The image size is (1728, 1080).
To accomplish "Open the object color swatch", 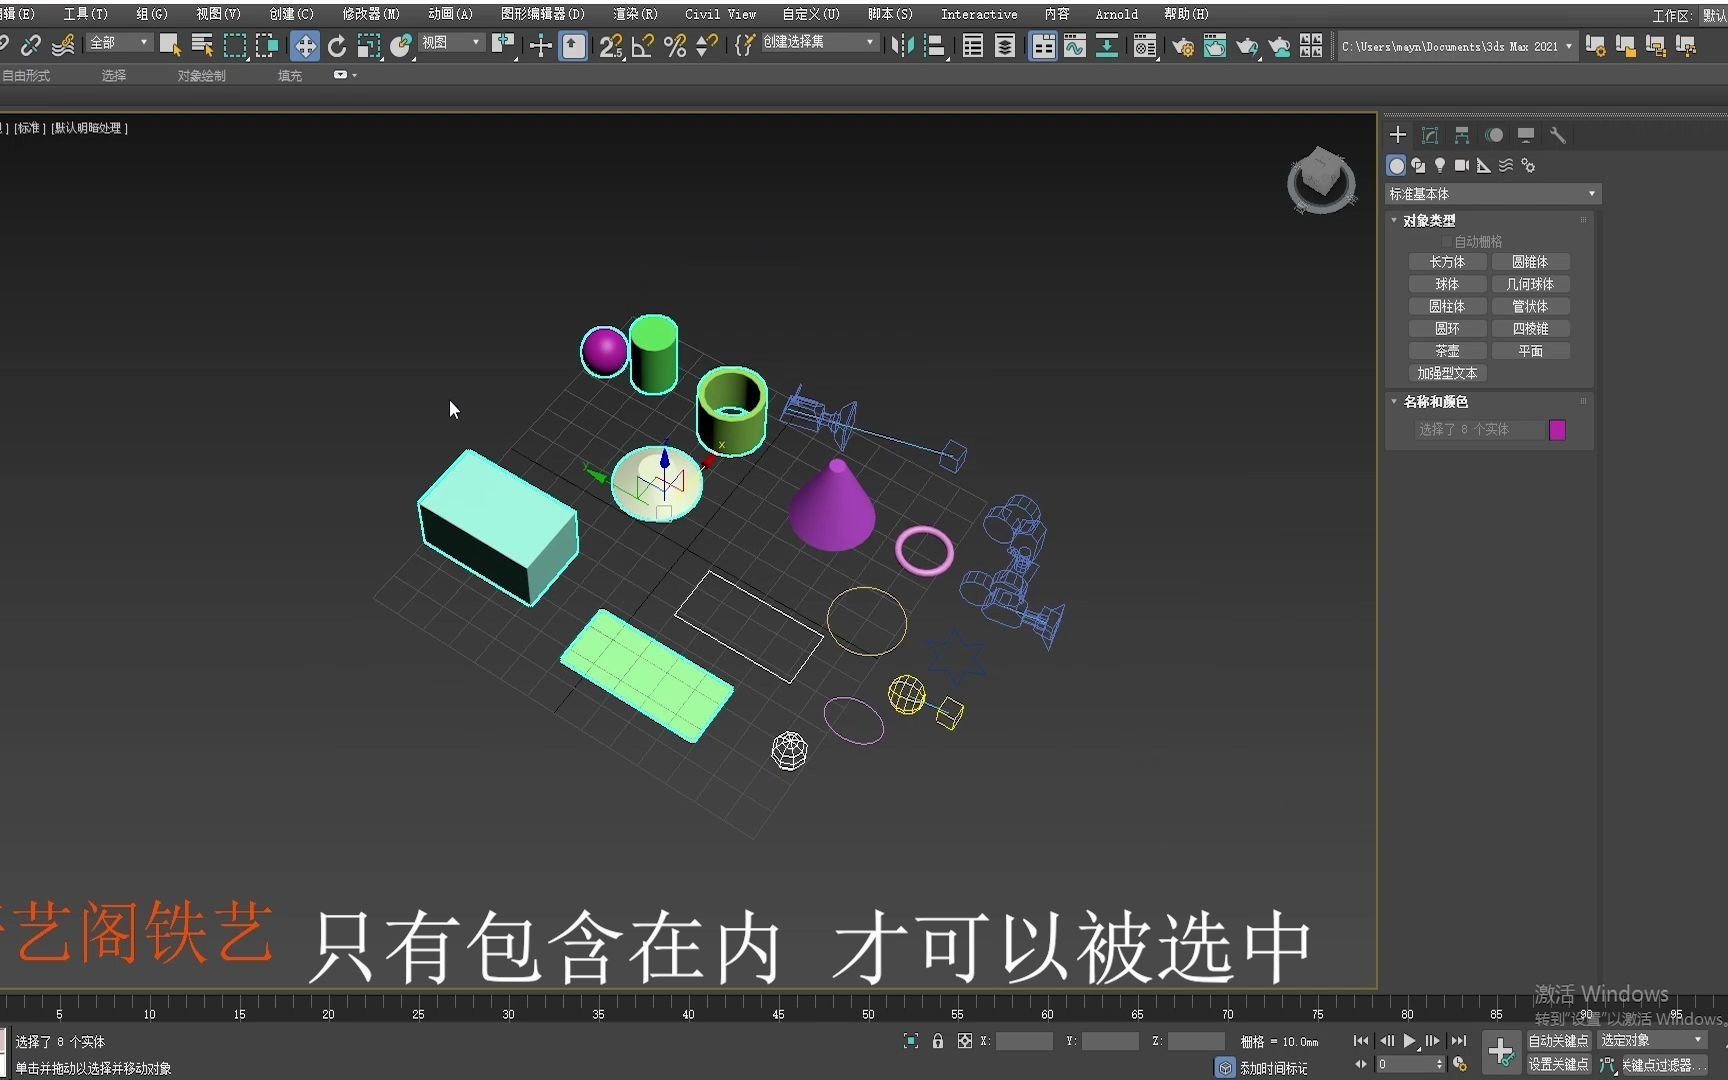I will [1556, 429].
